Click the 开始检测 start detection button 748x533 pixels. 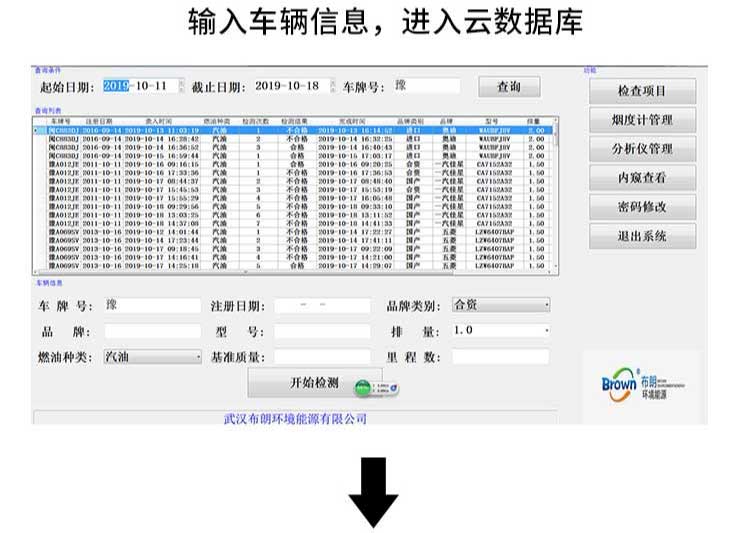[x=314, y=383]
